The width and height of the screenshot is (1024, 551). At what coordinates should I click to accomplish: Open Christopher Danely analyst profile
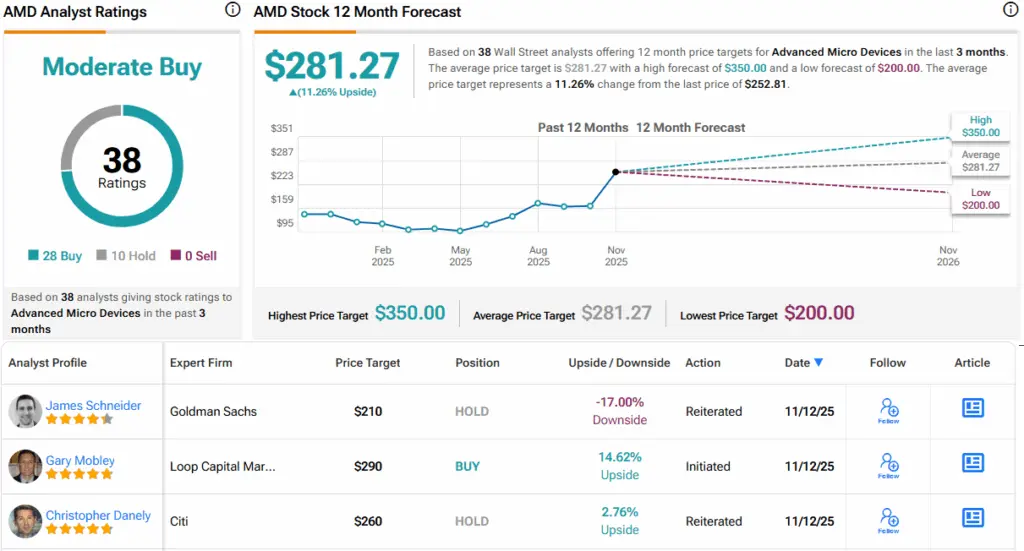98,515
